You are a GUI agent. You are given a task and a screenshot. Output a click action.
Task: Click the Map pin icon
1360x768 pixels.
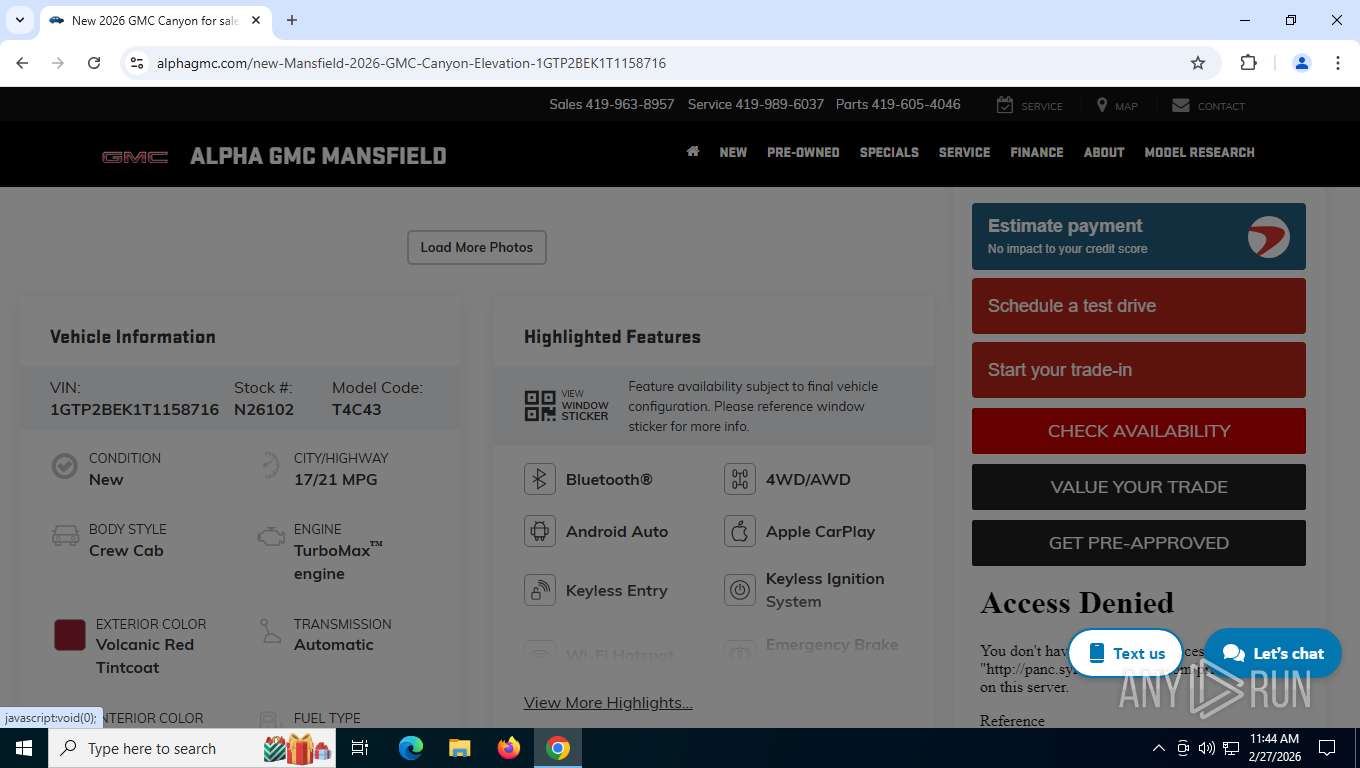(1102, 105)
